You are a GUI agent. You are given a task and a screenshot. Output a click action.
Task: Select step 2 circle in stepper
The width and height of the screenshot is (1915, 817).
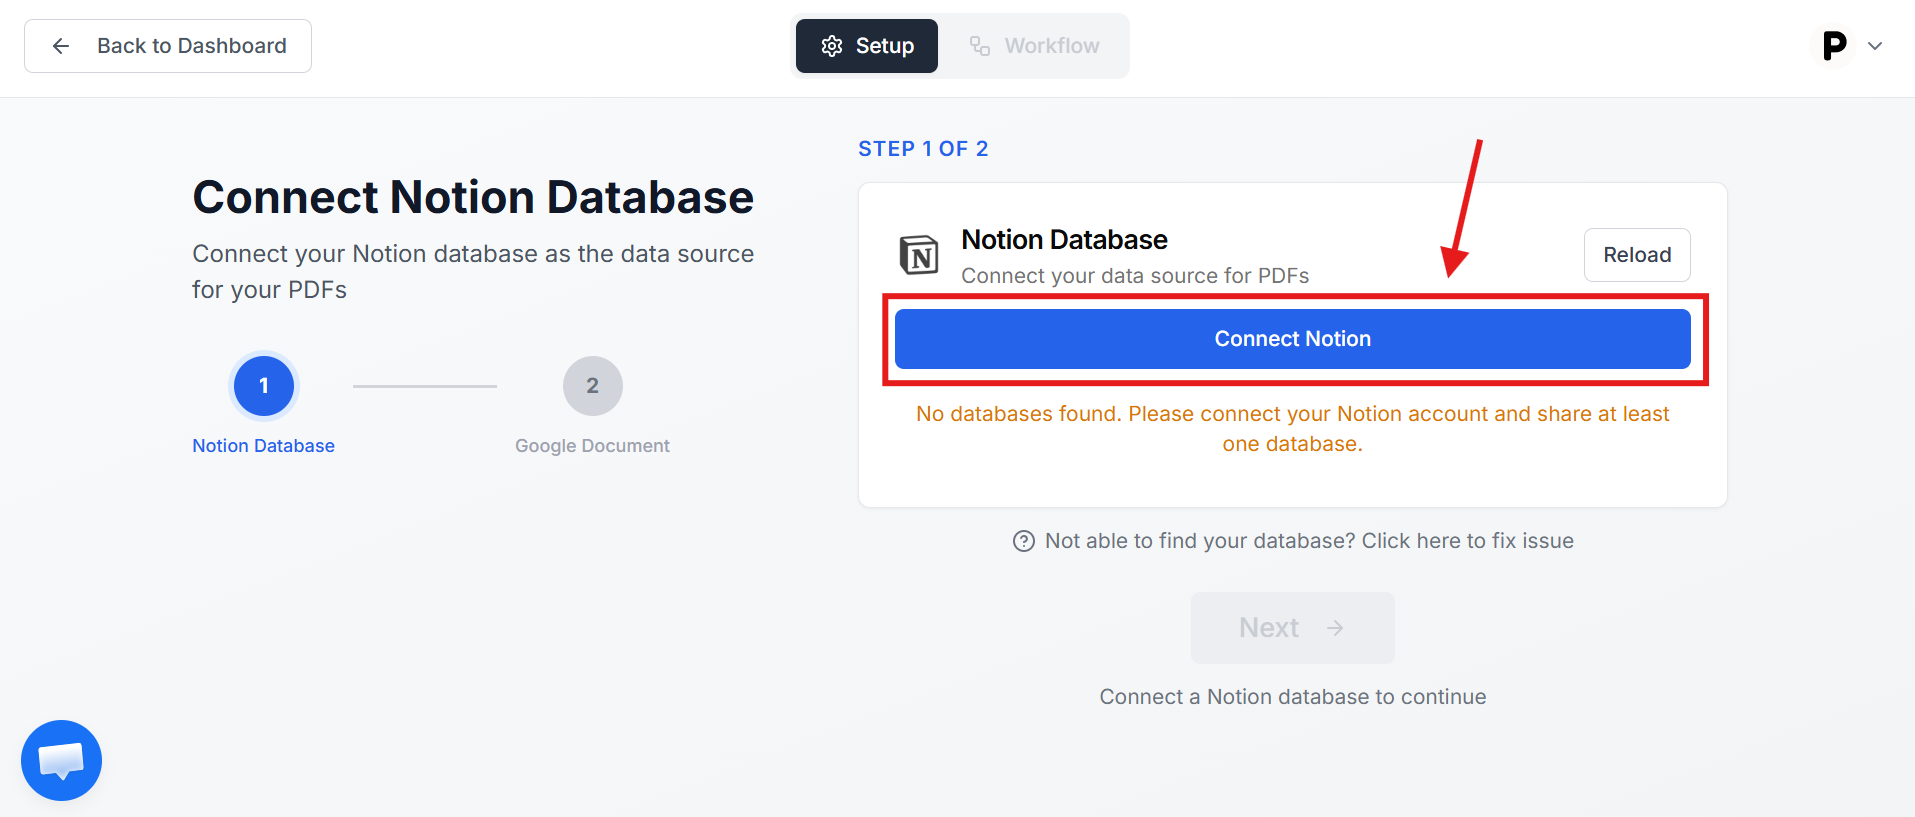pyautogui.click(x=592, y=386)
